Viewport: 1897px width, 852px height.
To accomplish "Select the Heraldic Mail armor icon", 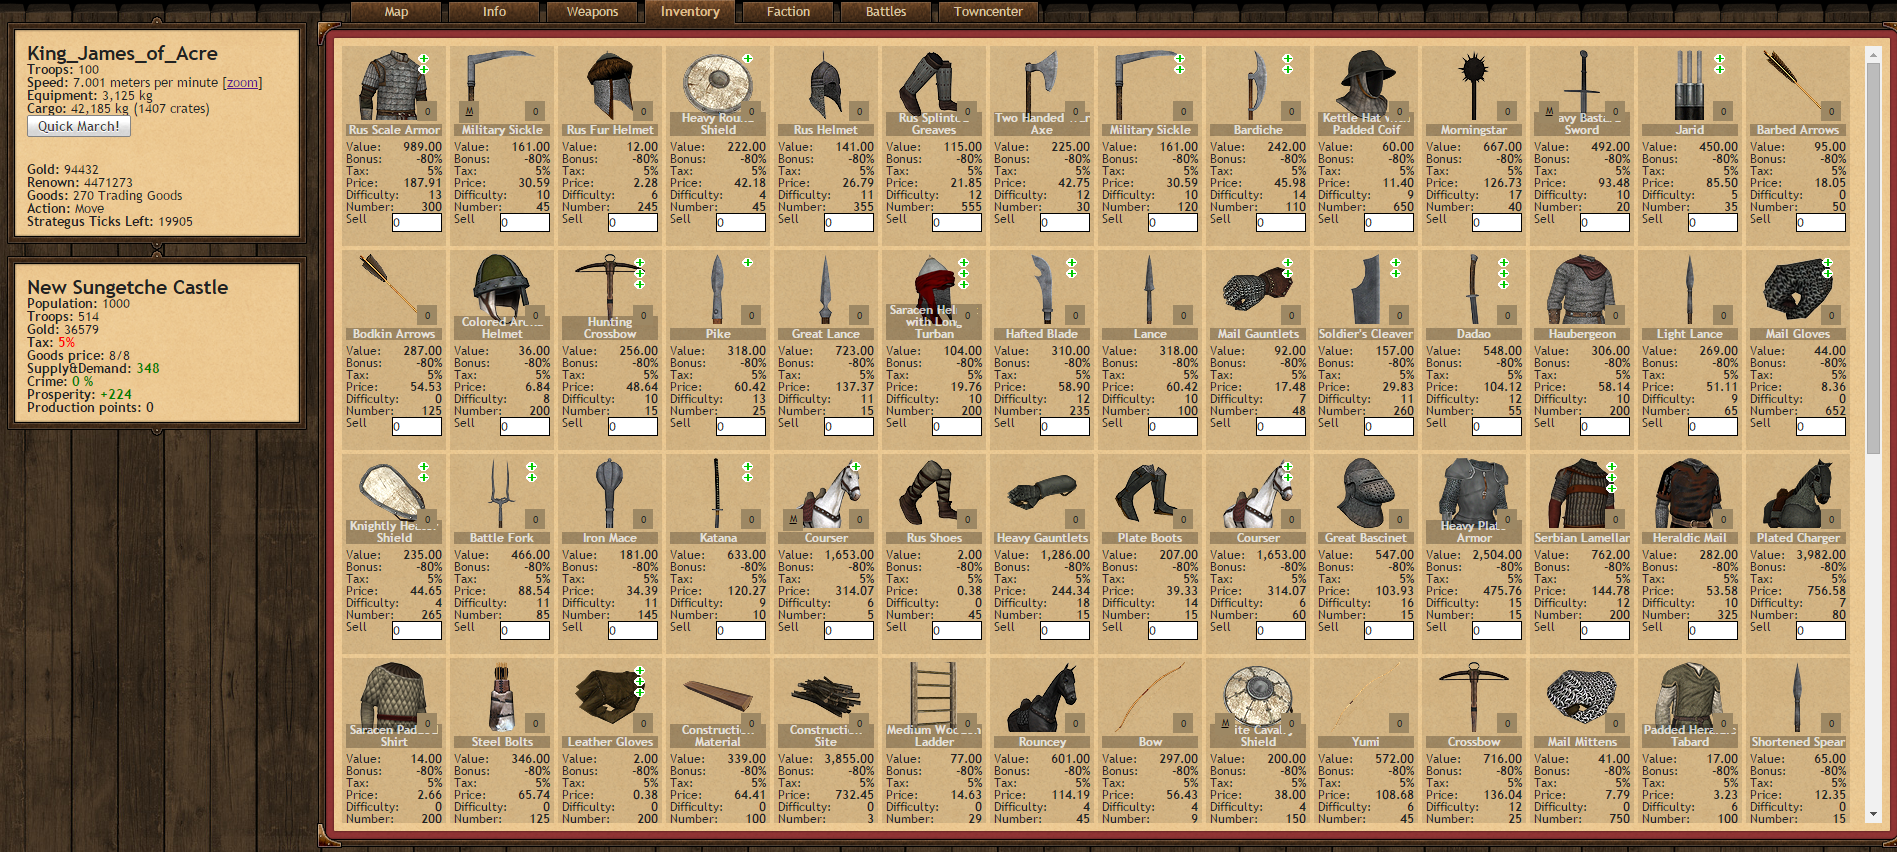I will [1690, 494].
